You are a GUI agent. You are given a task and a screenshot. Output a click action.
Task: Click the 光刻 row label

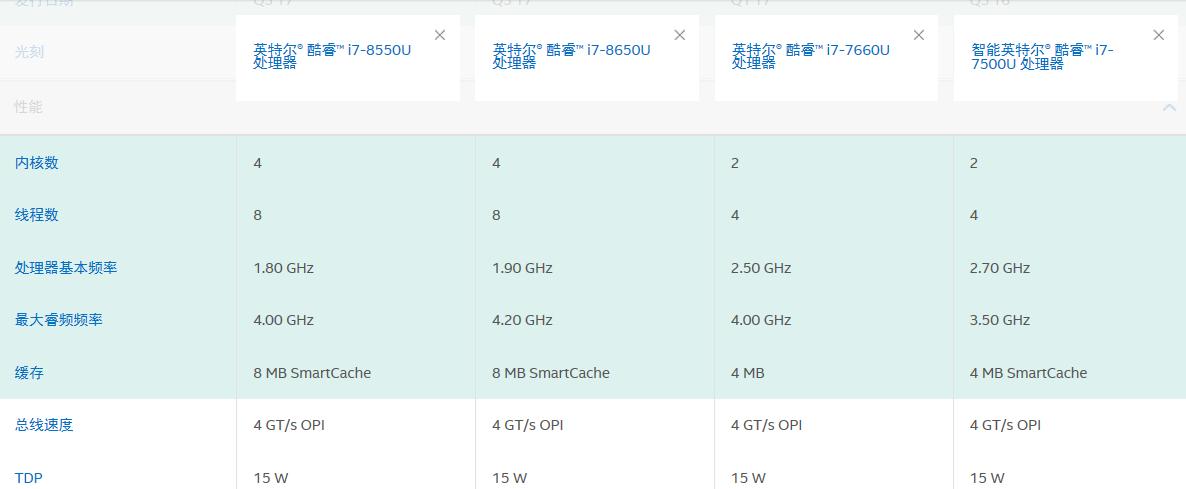coord(29,52)
